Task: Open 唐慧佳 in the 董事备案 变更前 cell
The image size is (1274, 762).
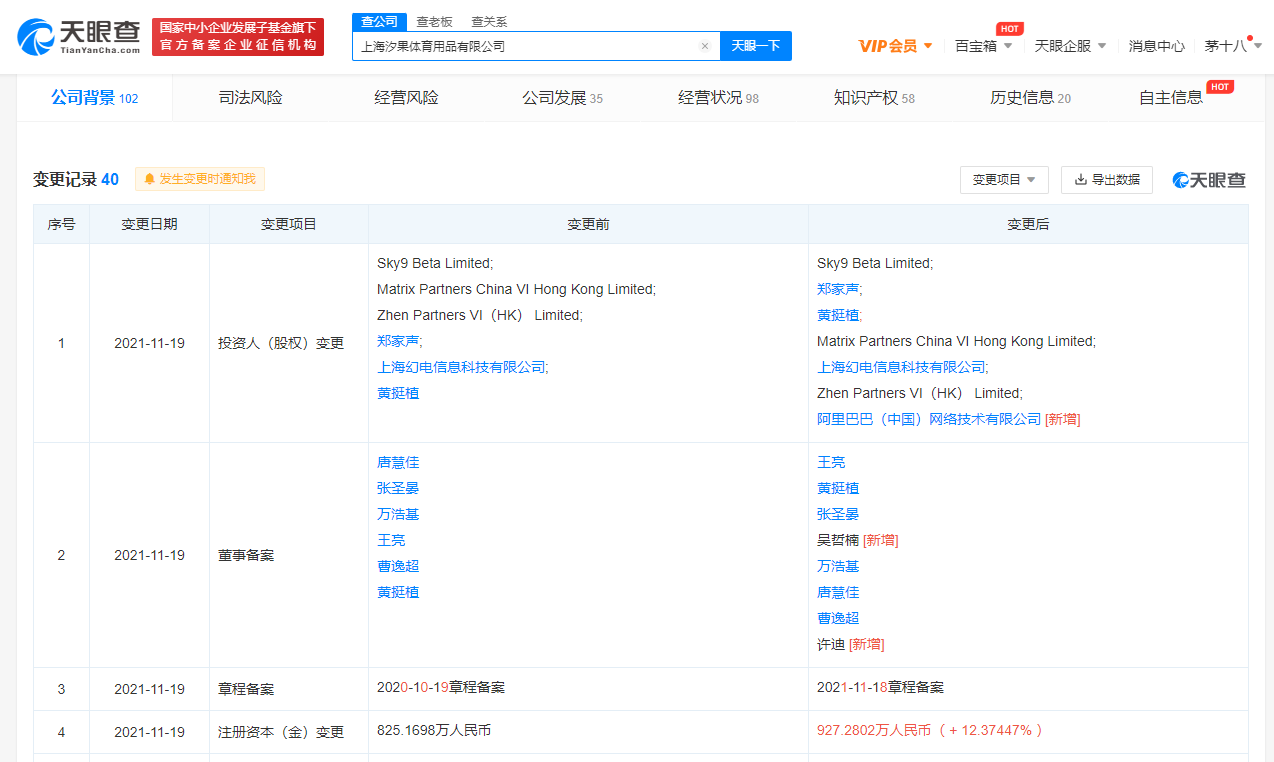Action: 398,462
